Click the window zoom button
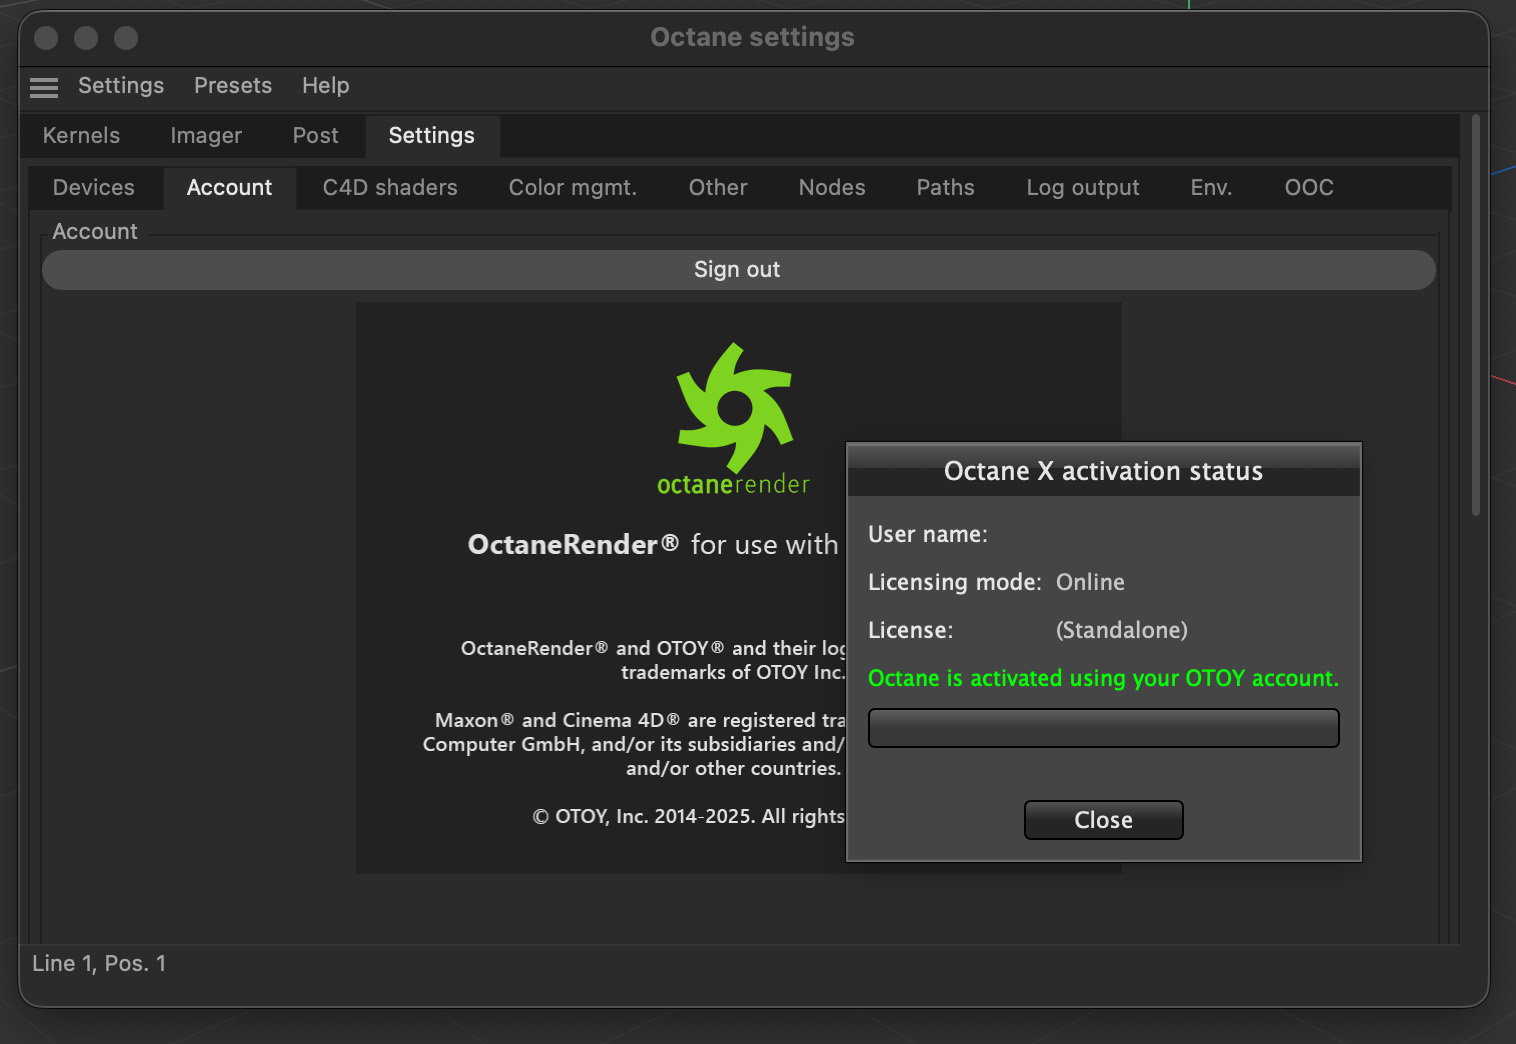 pos(126,38)
